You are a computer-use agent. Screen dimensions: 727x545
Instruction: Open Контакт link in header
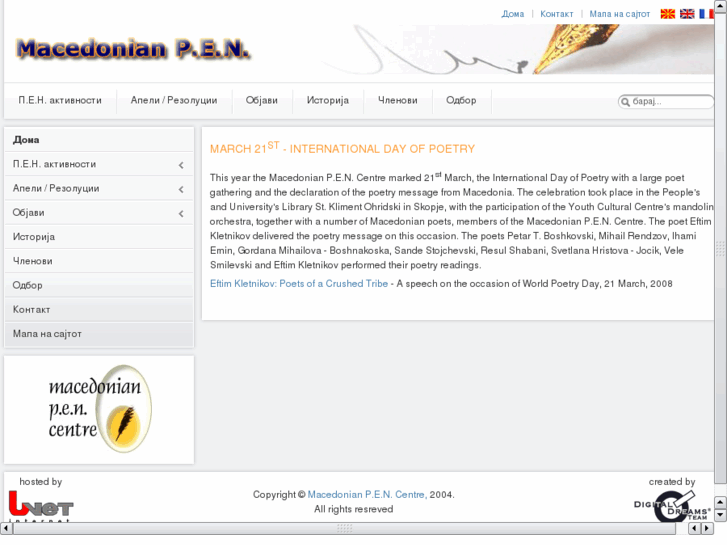pyautogui.click(x=556, y=14)
